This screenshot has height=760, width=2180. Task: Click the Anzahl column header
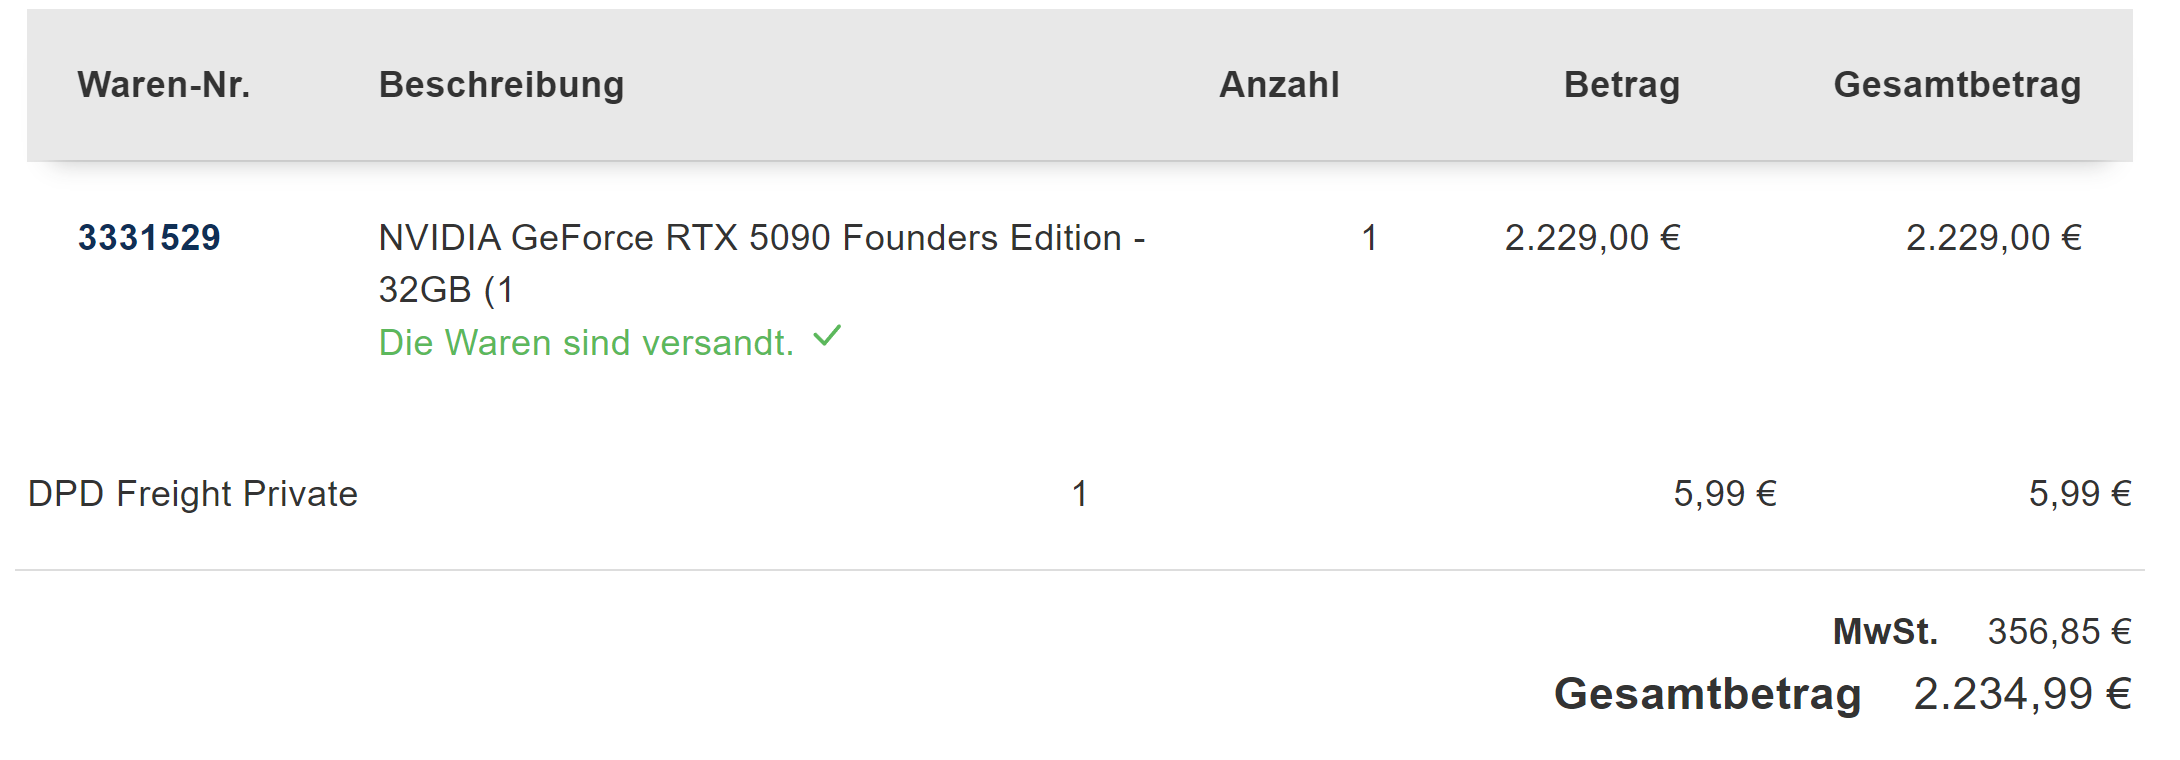1279,85
